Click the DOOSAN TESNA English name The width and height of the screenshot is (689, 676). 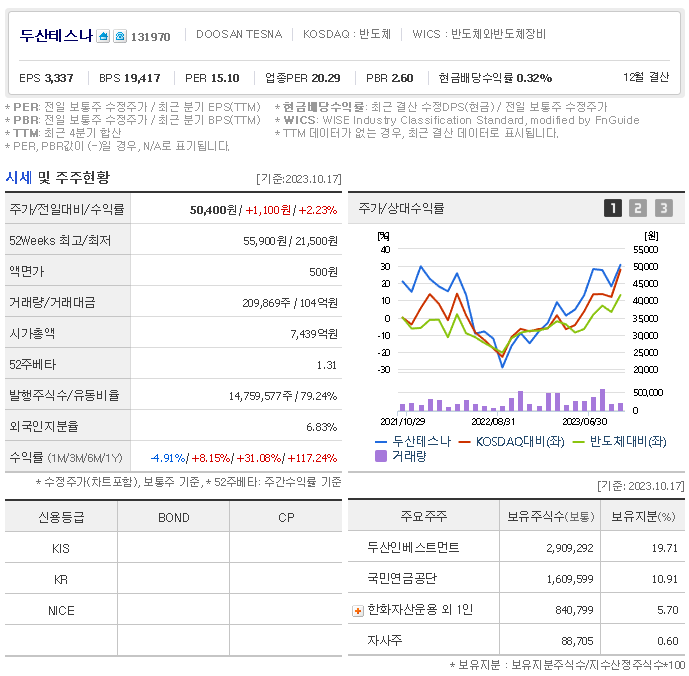[x=239, y=34]
